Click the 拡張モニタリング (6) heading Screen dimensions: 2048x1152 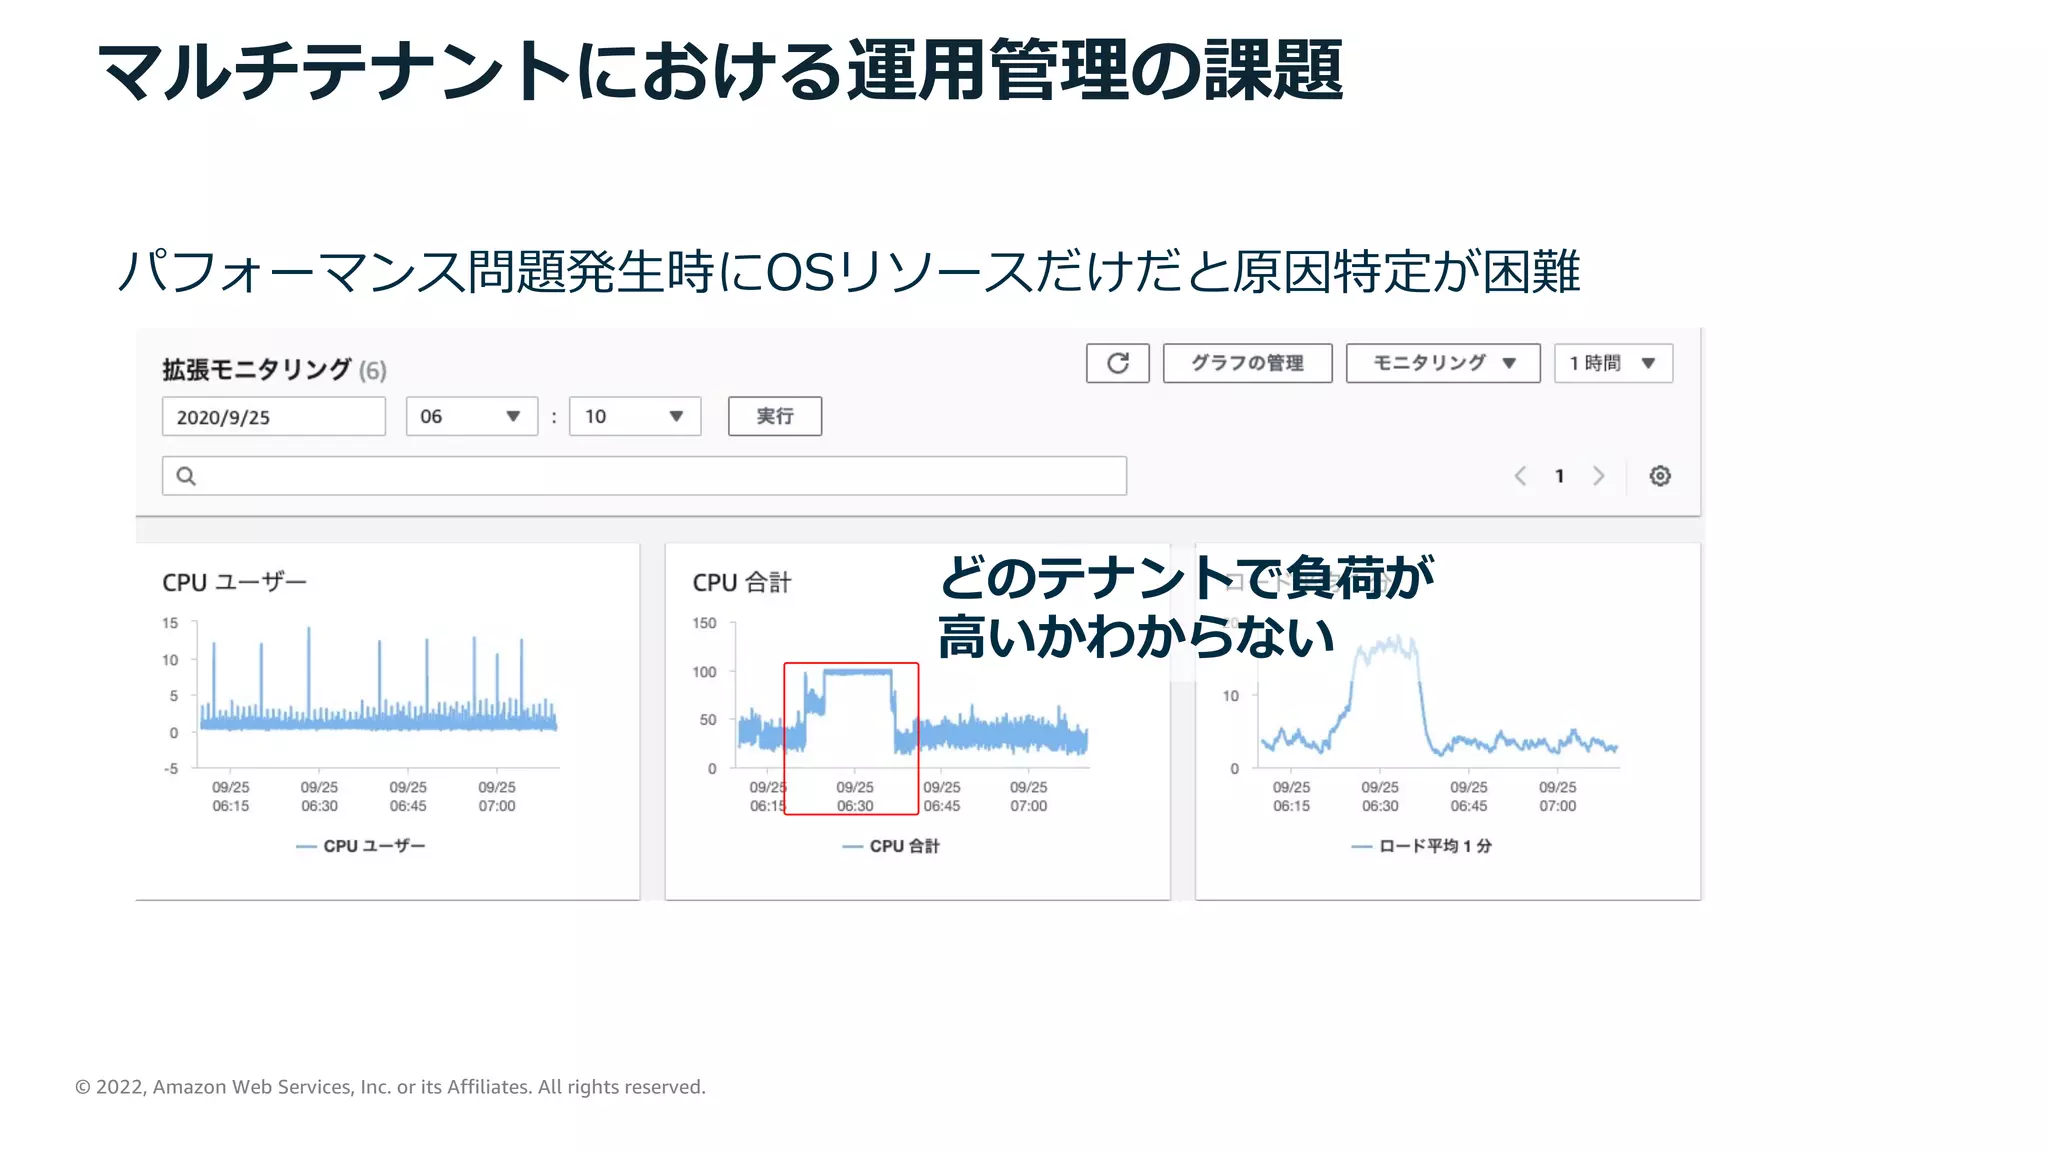[x=274, y=370]
